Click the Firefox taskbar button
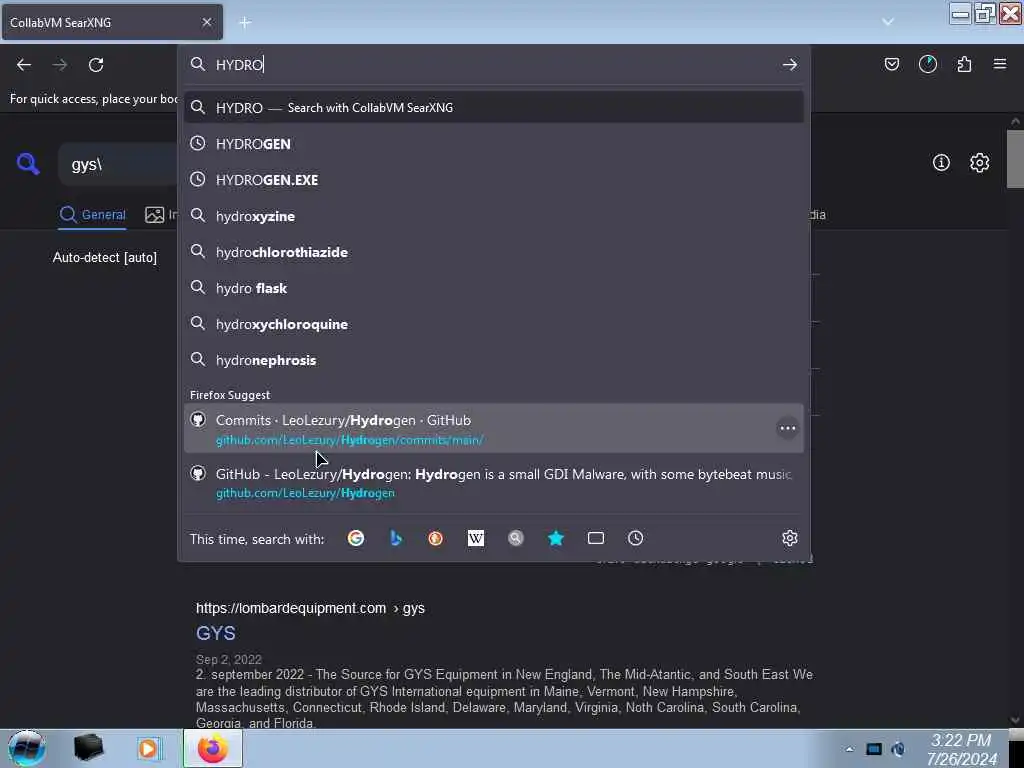Screen dimensions: 1024x768 [x=213, y=748]
